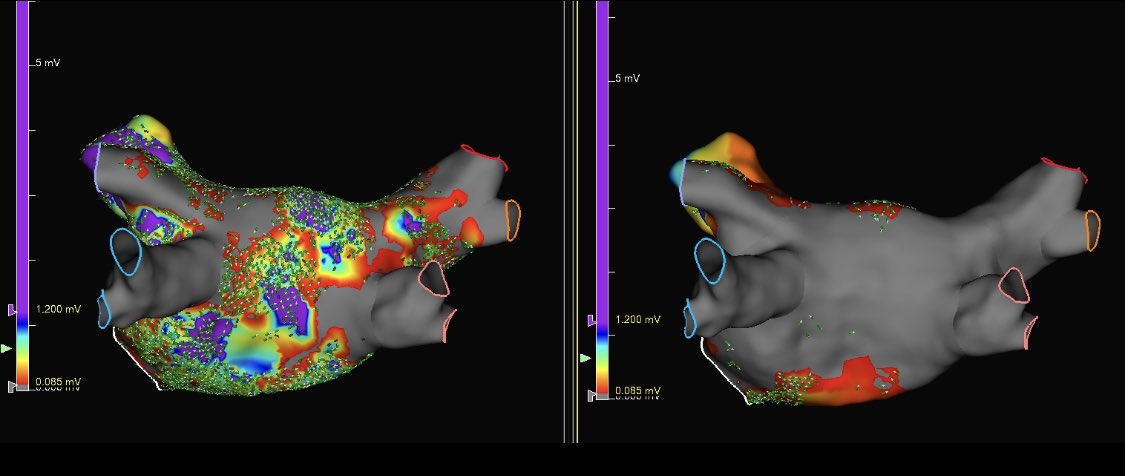Click the grey lower threshold handle, right scale

point(591,396)
